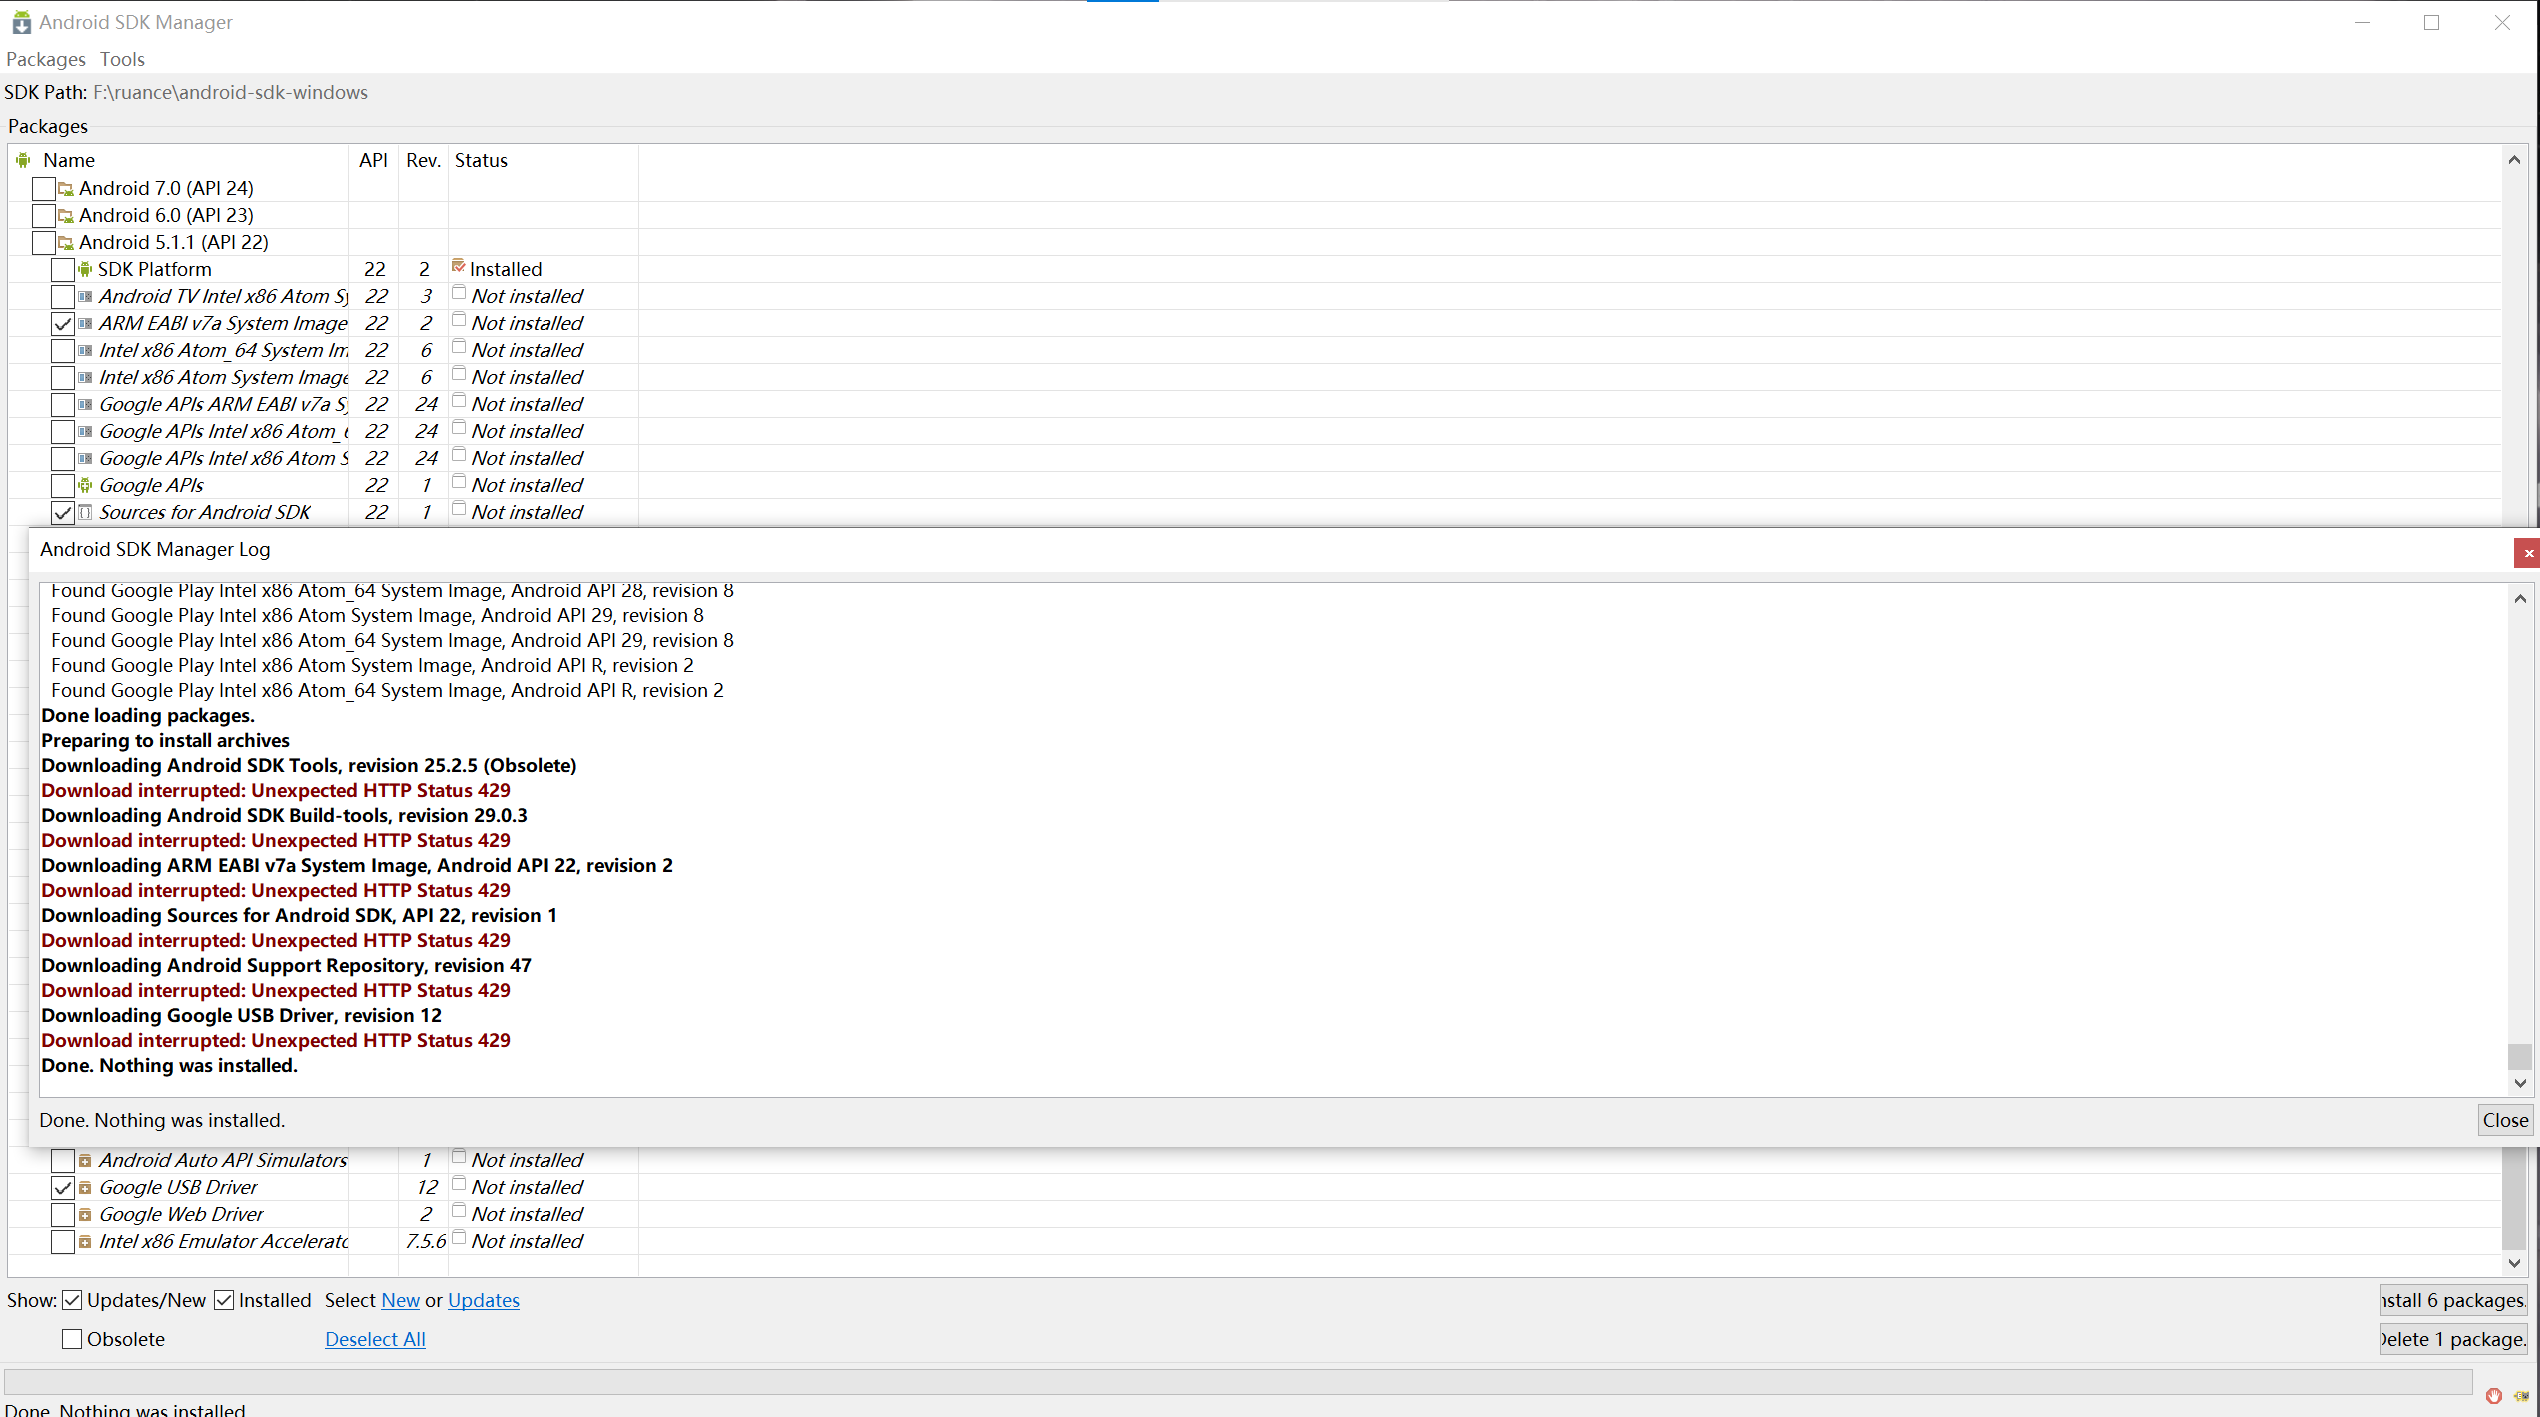Click the Install 6 packages button
Viewport: 2540px width, 1417px height.
pyautogui.click(x=2453, y=1300)
